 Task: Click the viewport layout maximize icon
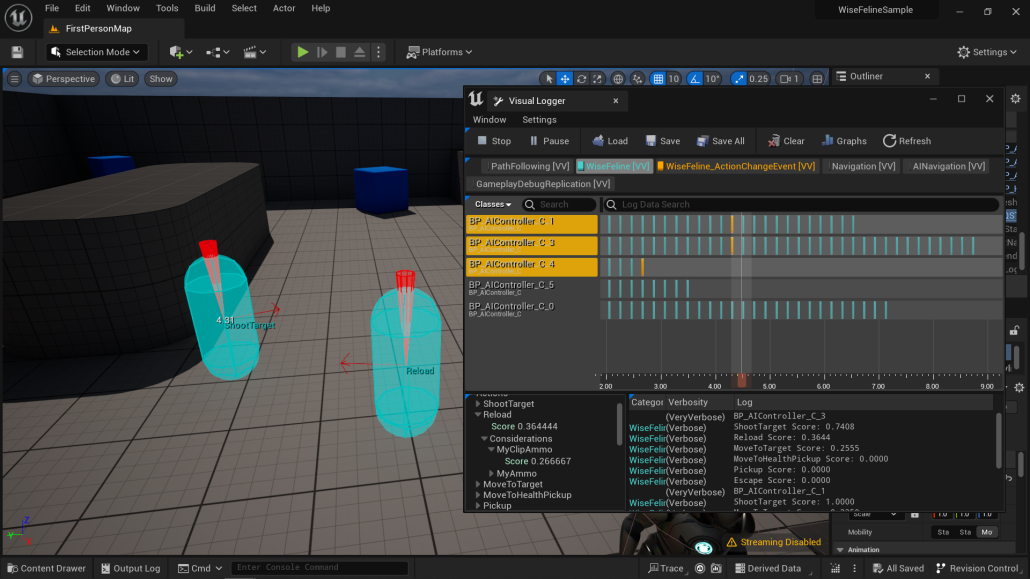click(817, 79)
